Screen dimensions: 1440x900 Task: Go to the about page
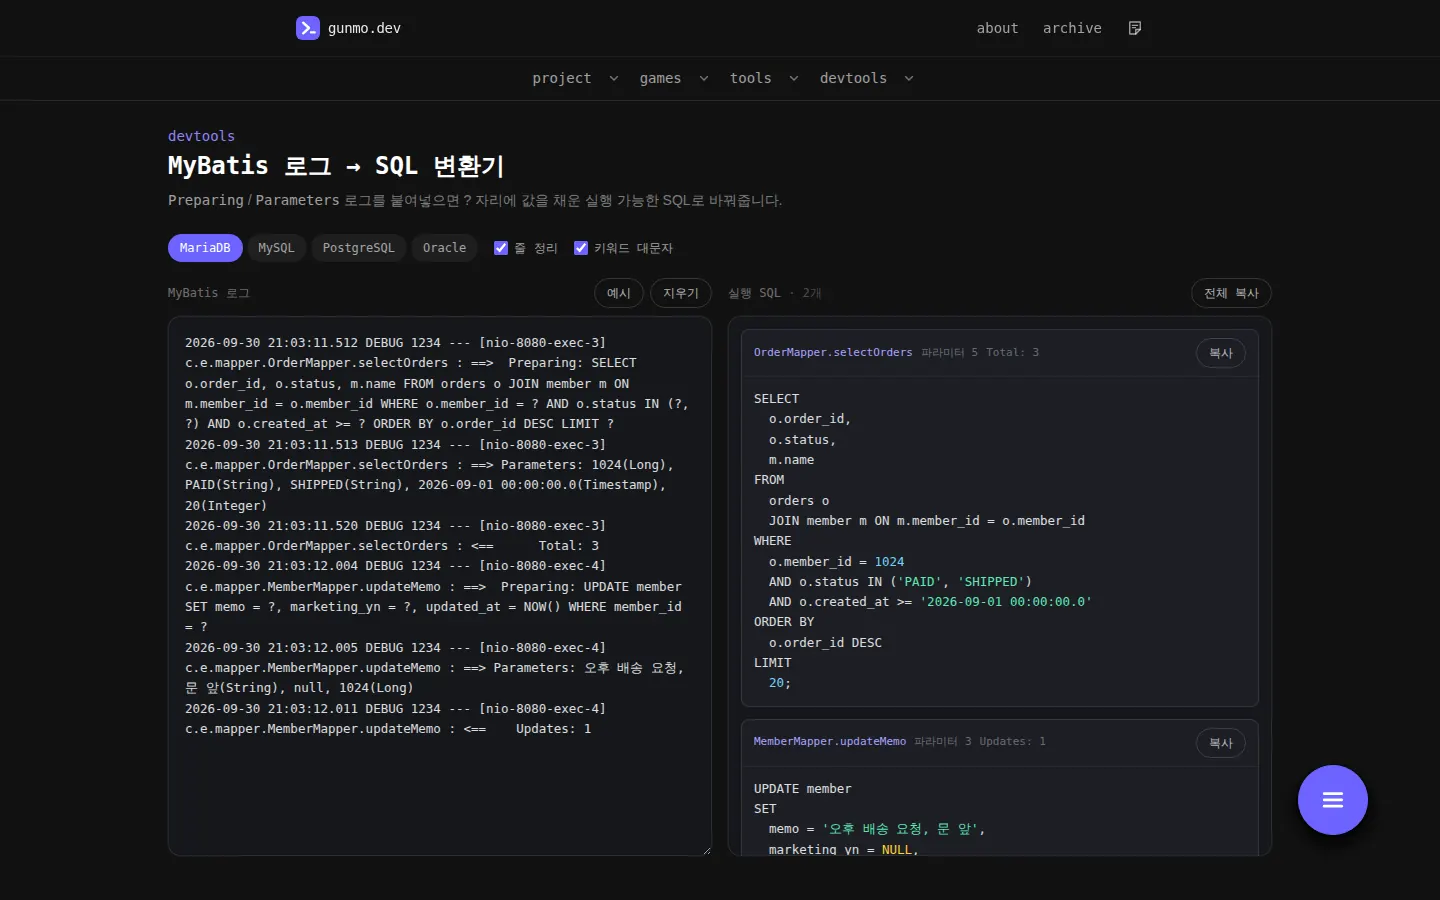(997, 28)
